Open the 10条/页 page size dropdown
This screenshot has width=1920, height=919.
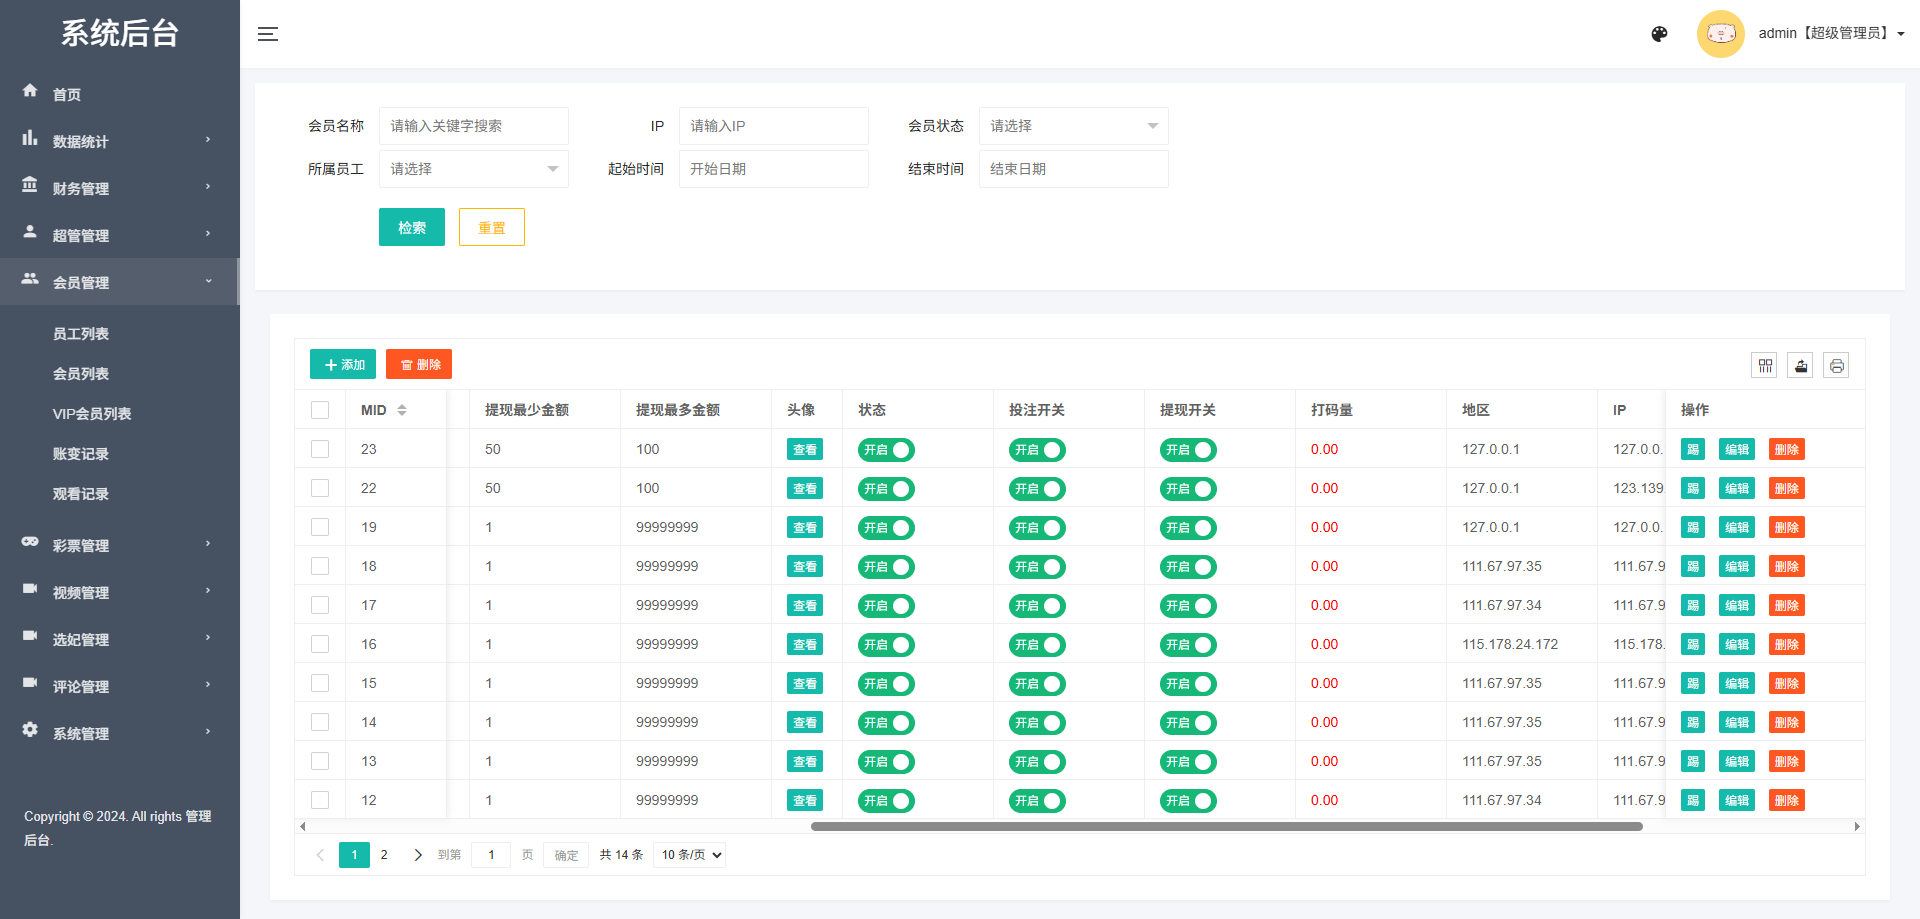coord(688,854)
